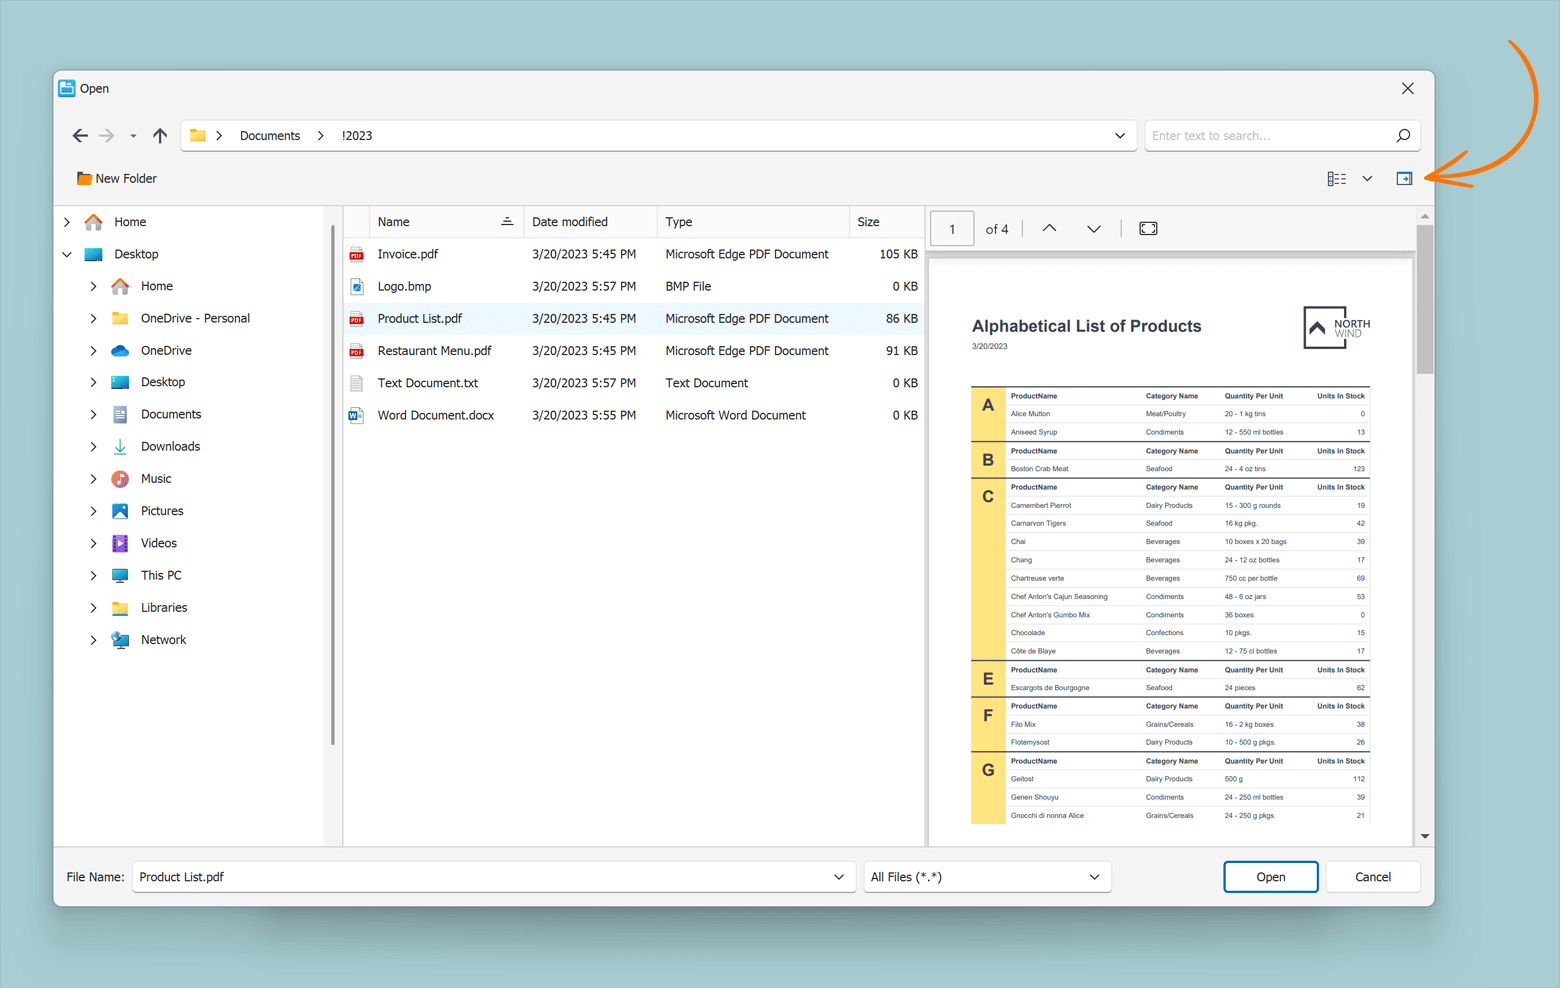Go to previous page of PDF preview
Screen dimensions: 1560x988
pyautogui.click(x=1049, y=228)
